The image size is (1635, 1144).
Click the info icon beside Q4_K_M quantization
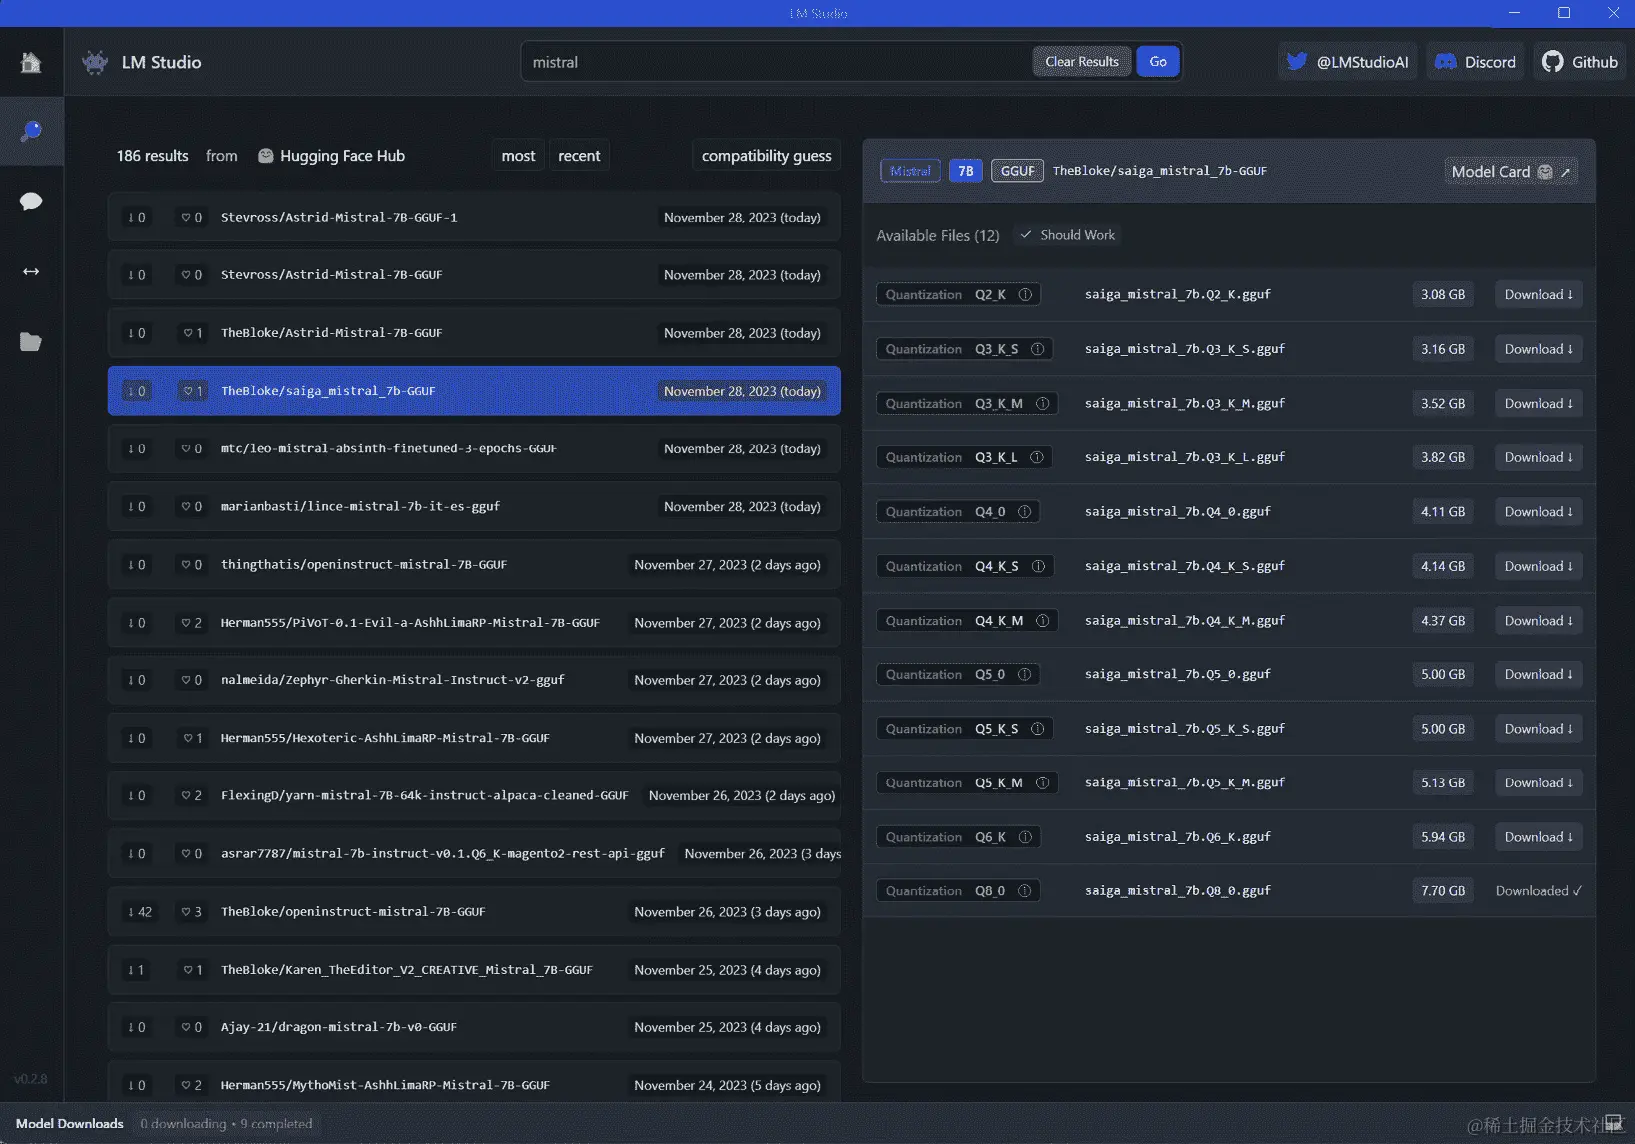click(x=1042, y=621)
